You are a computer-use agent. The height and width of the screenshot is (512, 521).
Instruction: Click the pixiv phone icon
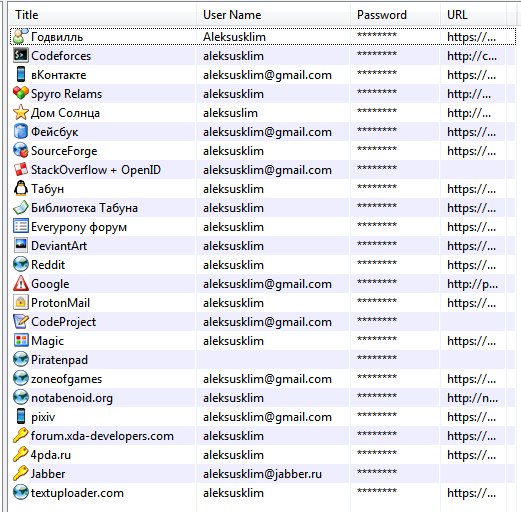click(x=21, y=416)
